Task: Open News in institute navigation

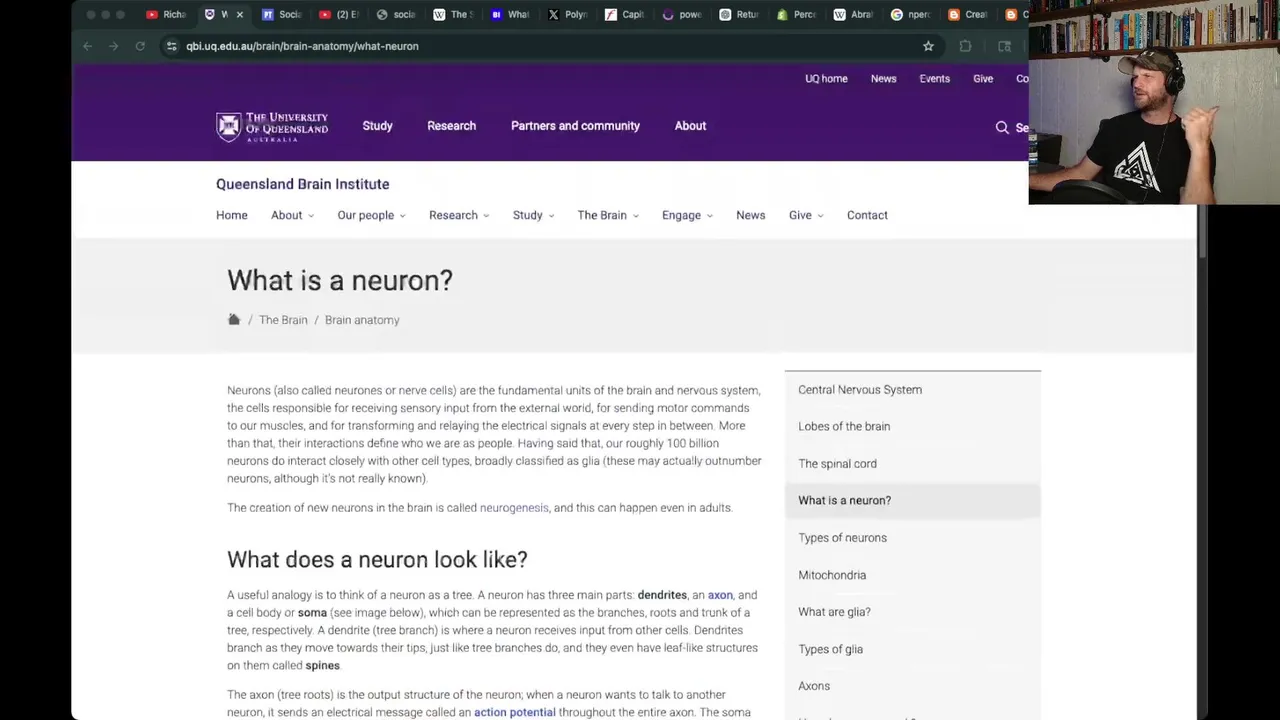Action: [751, 215]
